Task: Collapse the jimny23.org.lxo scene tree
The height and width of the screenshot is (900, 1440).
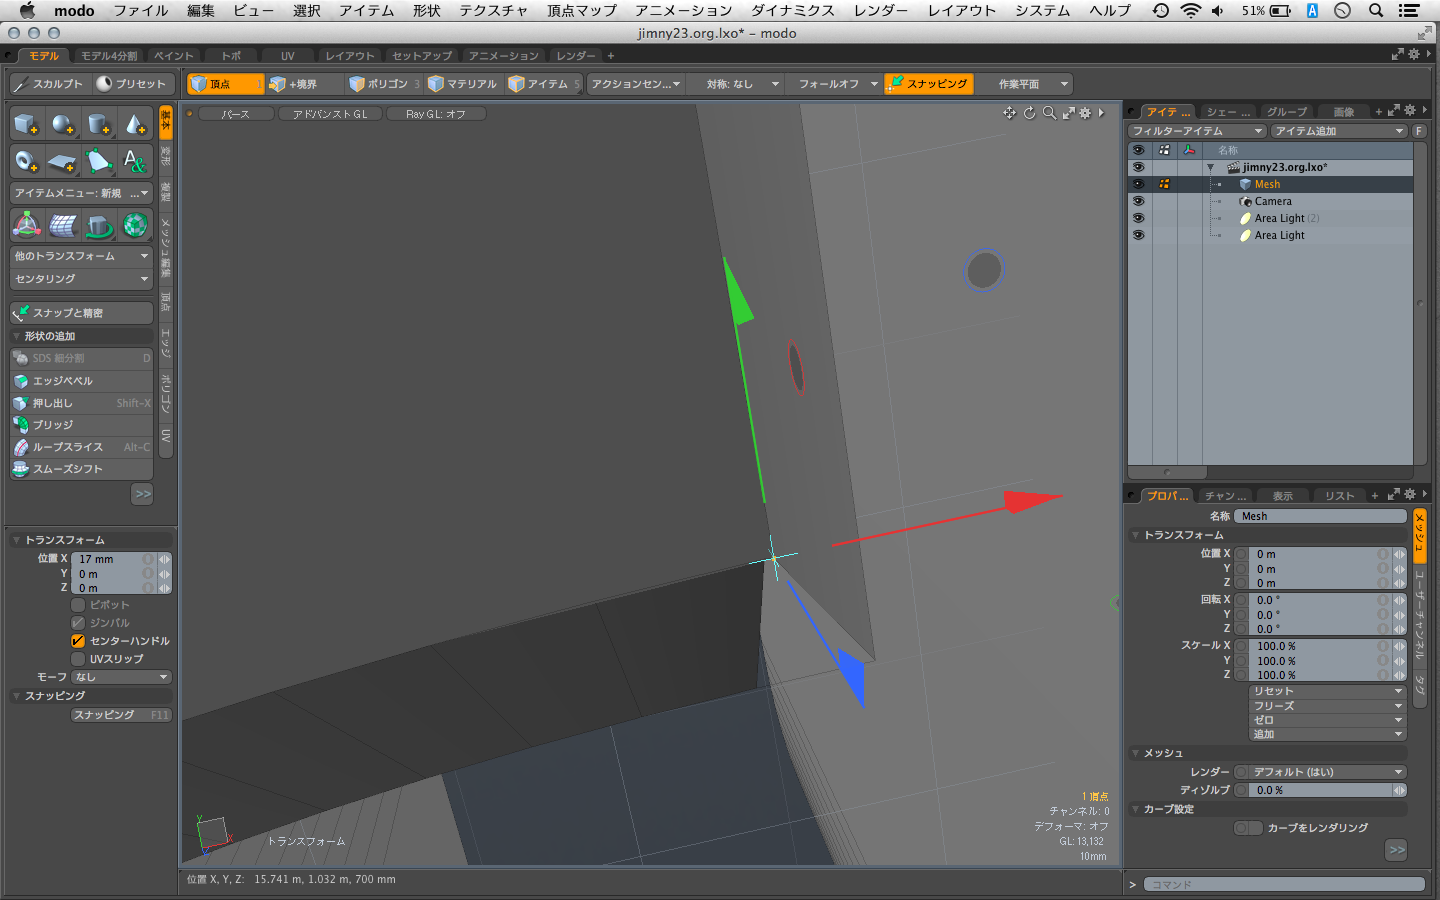Action: (x=1210, y=168)
